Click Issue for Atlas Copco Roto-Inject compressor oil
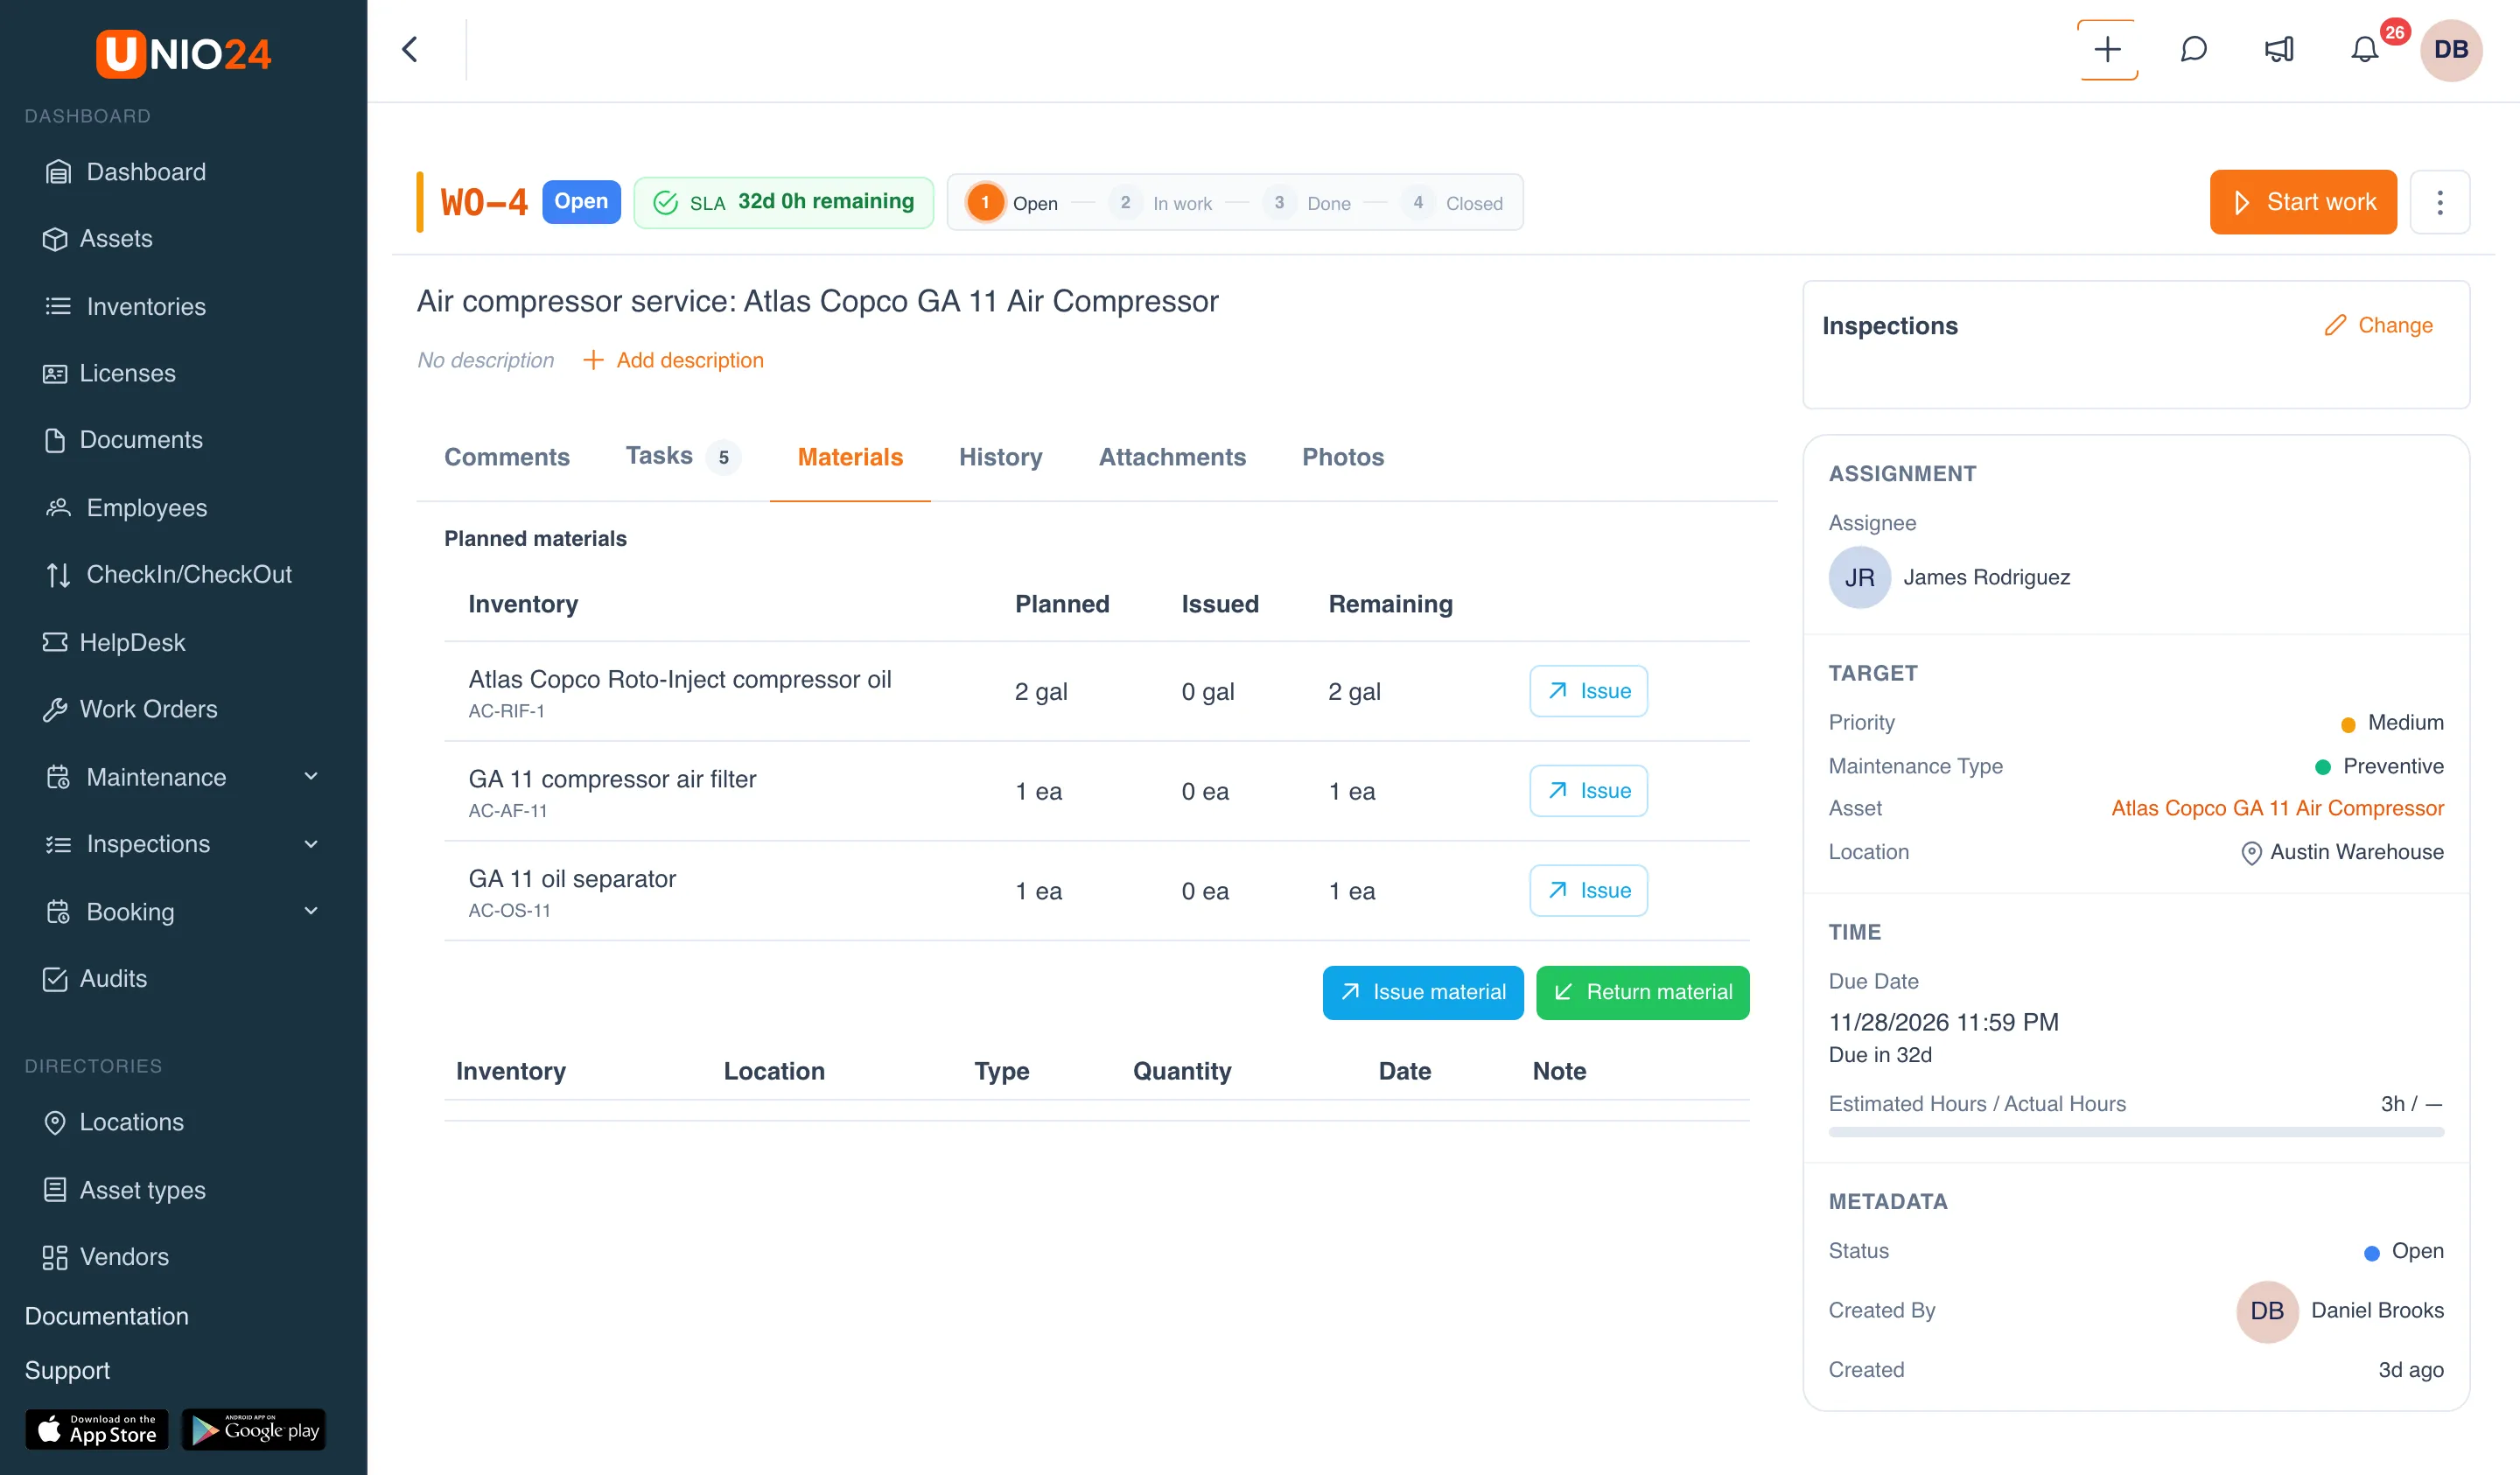Viewport: 2520px width, 1475px height. click(1588, 691)
